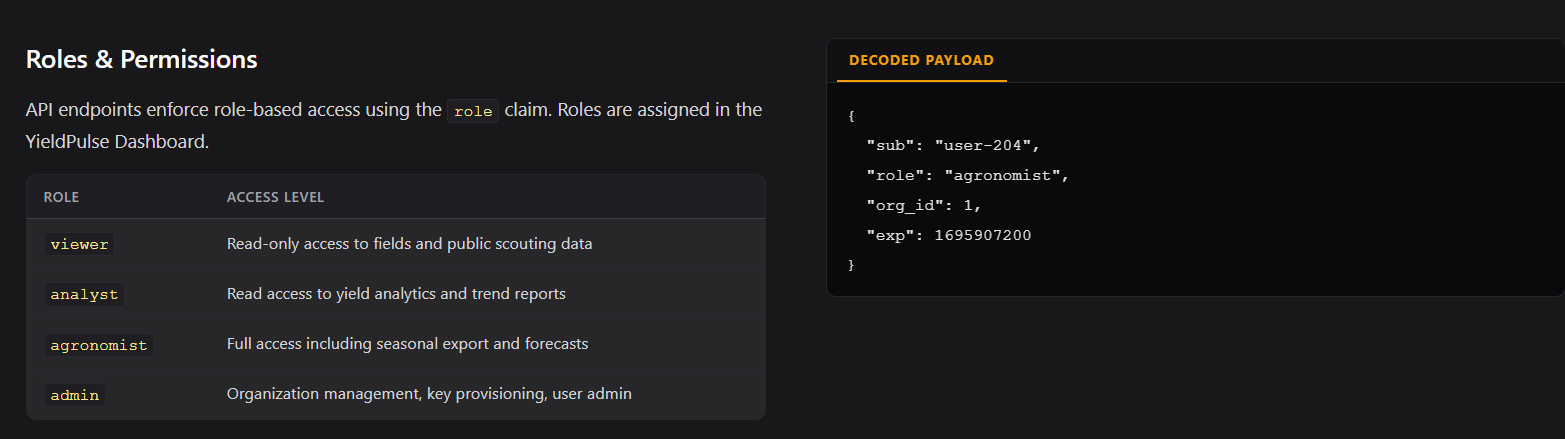Click the agronomist full access description
The image size is (1565, 439).
pos(407,344)
